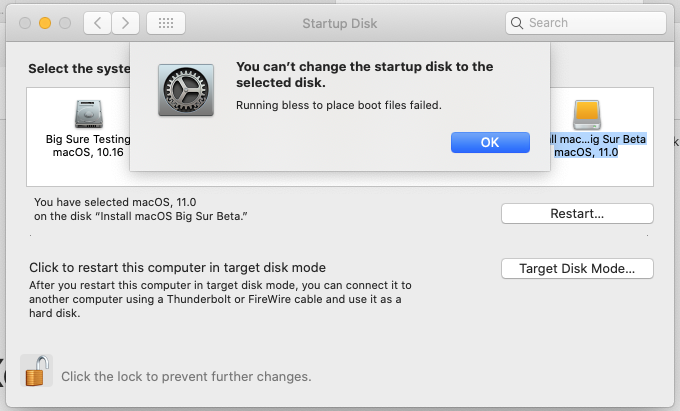Click the Startup Disk window title
680x411 pixels.
click(340, 23)
